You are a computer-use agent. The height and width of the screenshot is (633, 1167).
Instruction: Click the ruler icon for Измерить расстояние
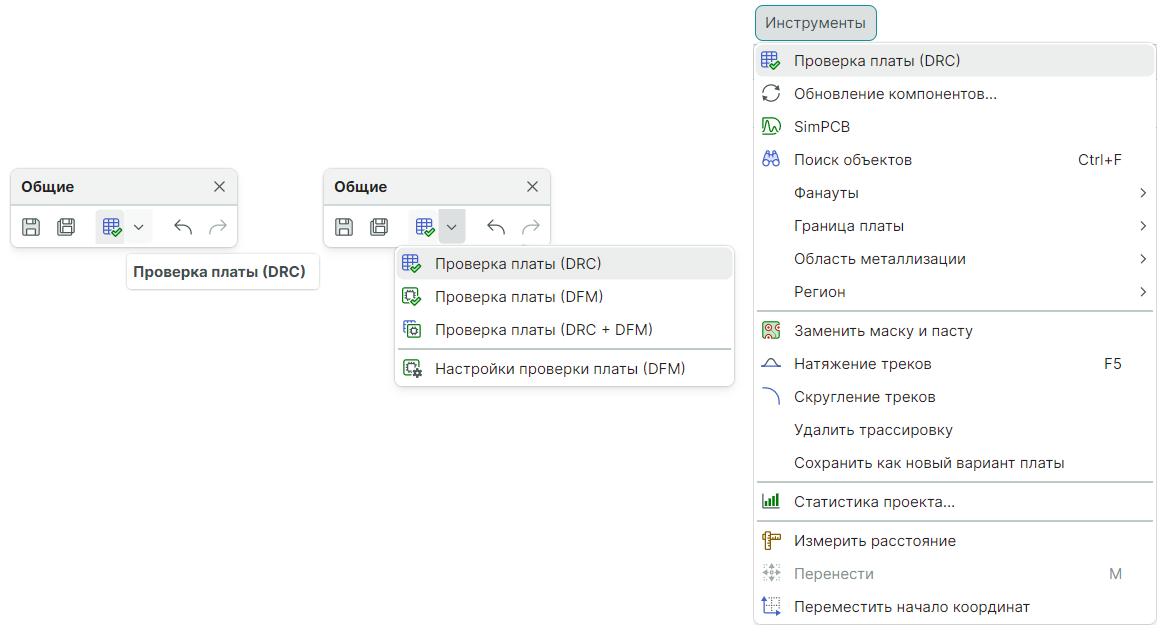click(x=771, y=541)
